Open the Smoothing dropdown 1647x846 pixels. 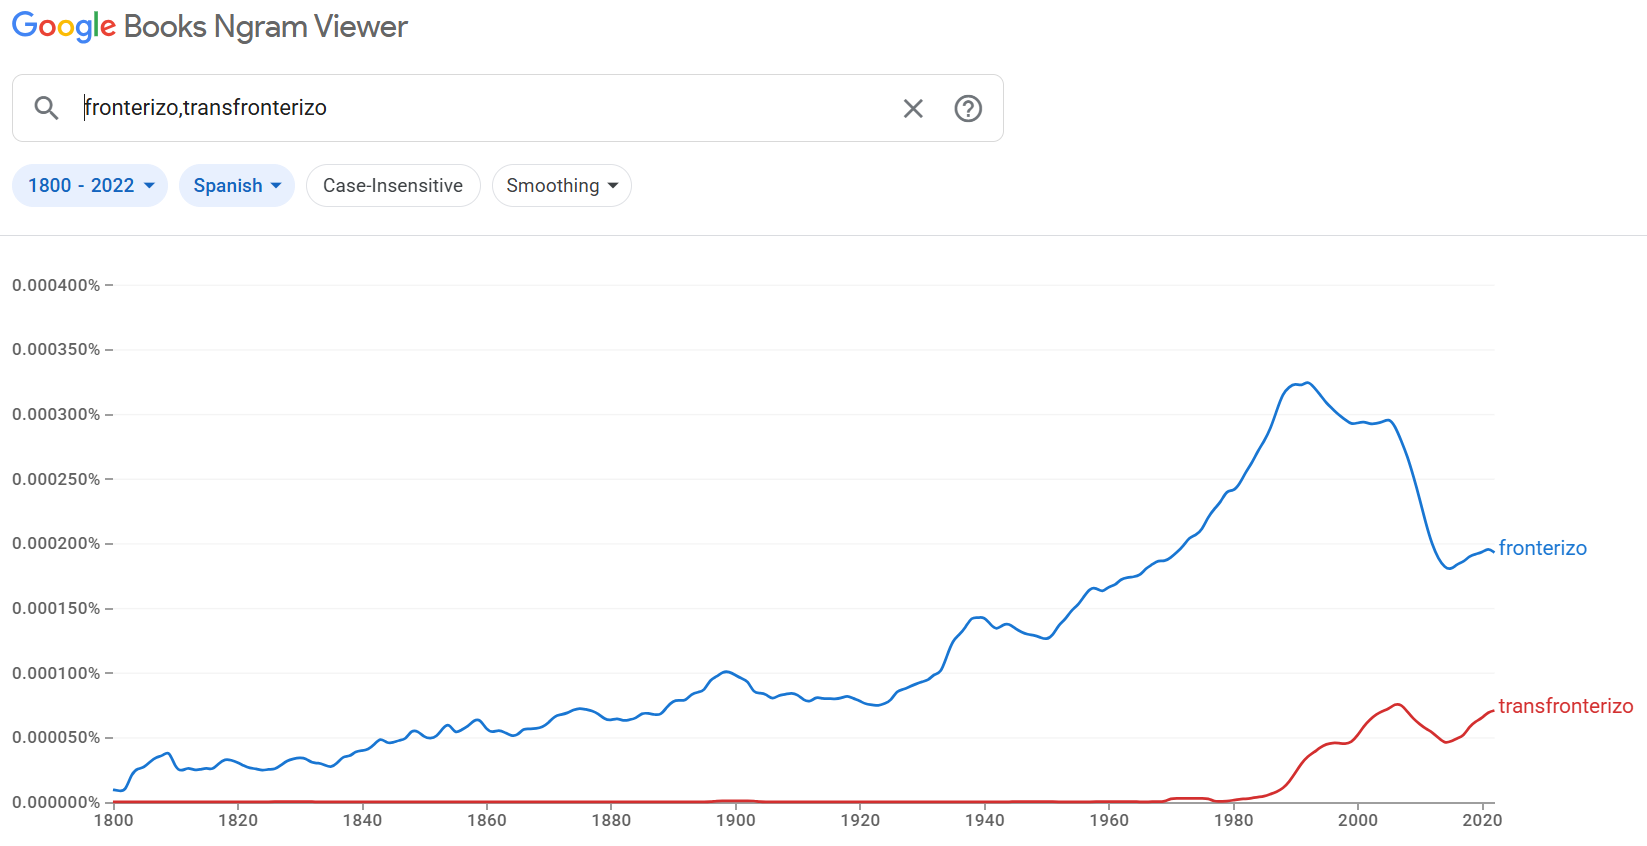coord(562,186)
